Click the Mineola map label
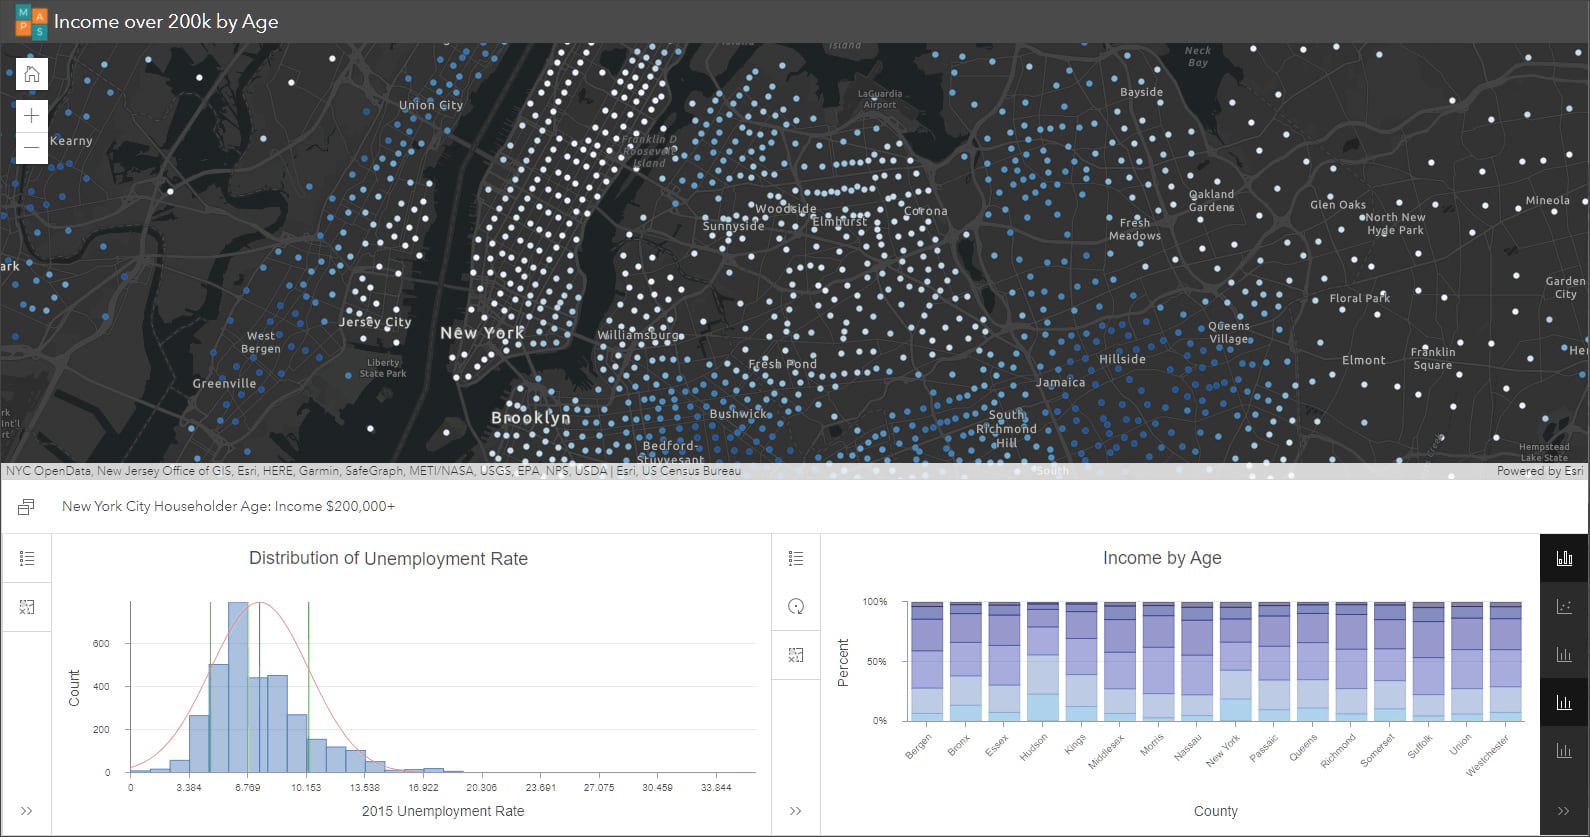 tap(1548, 200)
